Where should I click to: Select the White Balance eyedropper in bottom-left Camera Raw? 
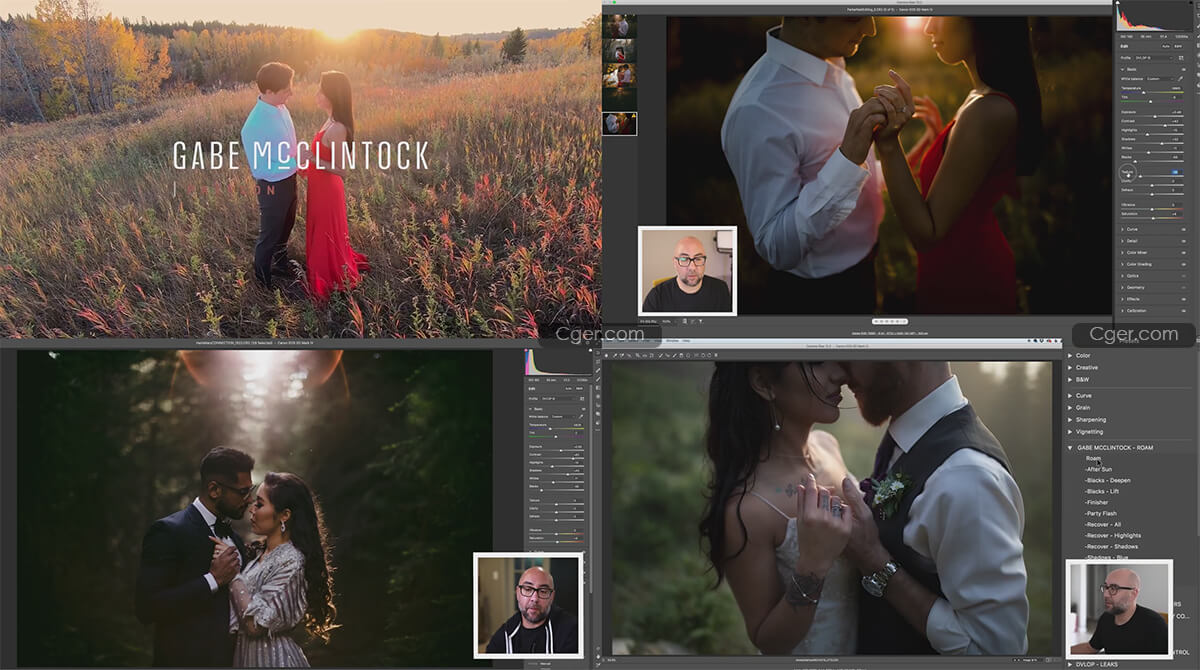coord(580,417)
